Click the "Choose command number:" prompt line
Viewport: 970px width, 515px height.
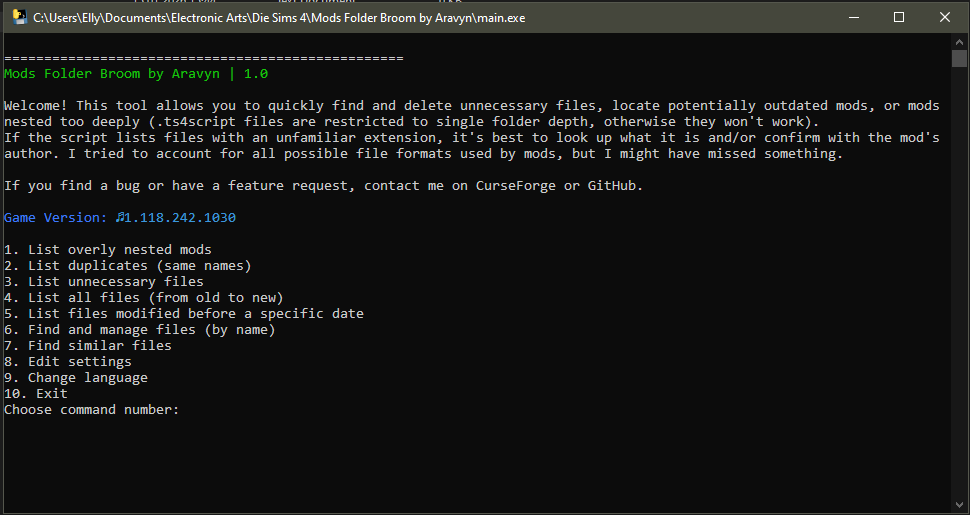tap(91, 409)
